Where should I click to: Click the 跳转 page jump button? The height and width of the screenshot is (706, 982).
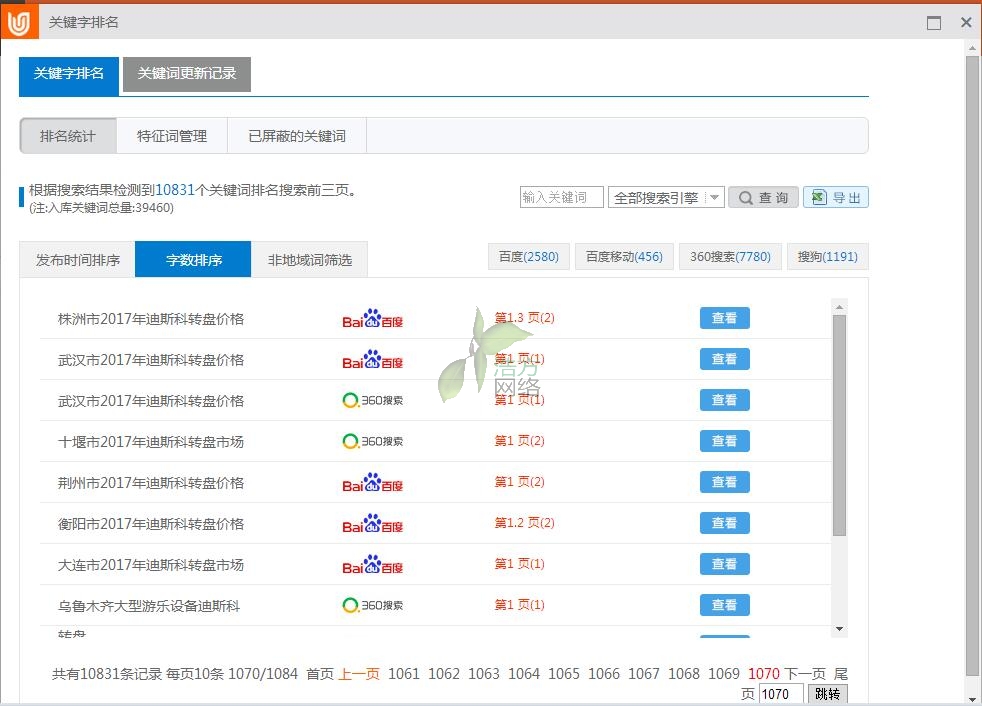click(827, 694)
